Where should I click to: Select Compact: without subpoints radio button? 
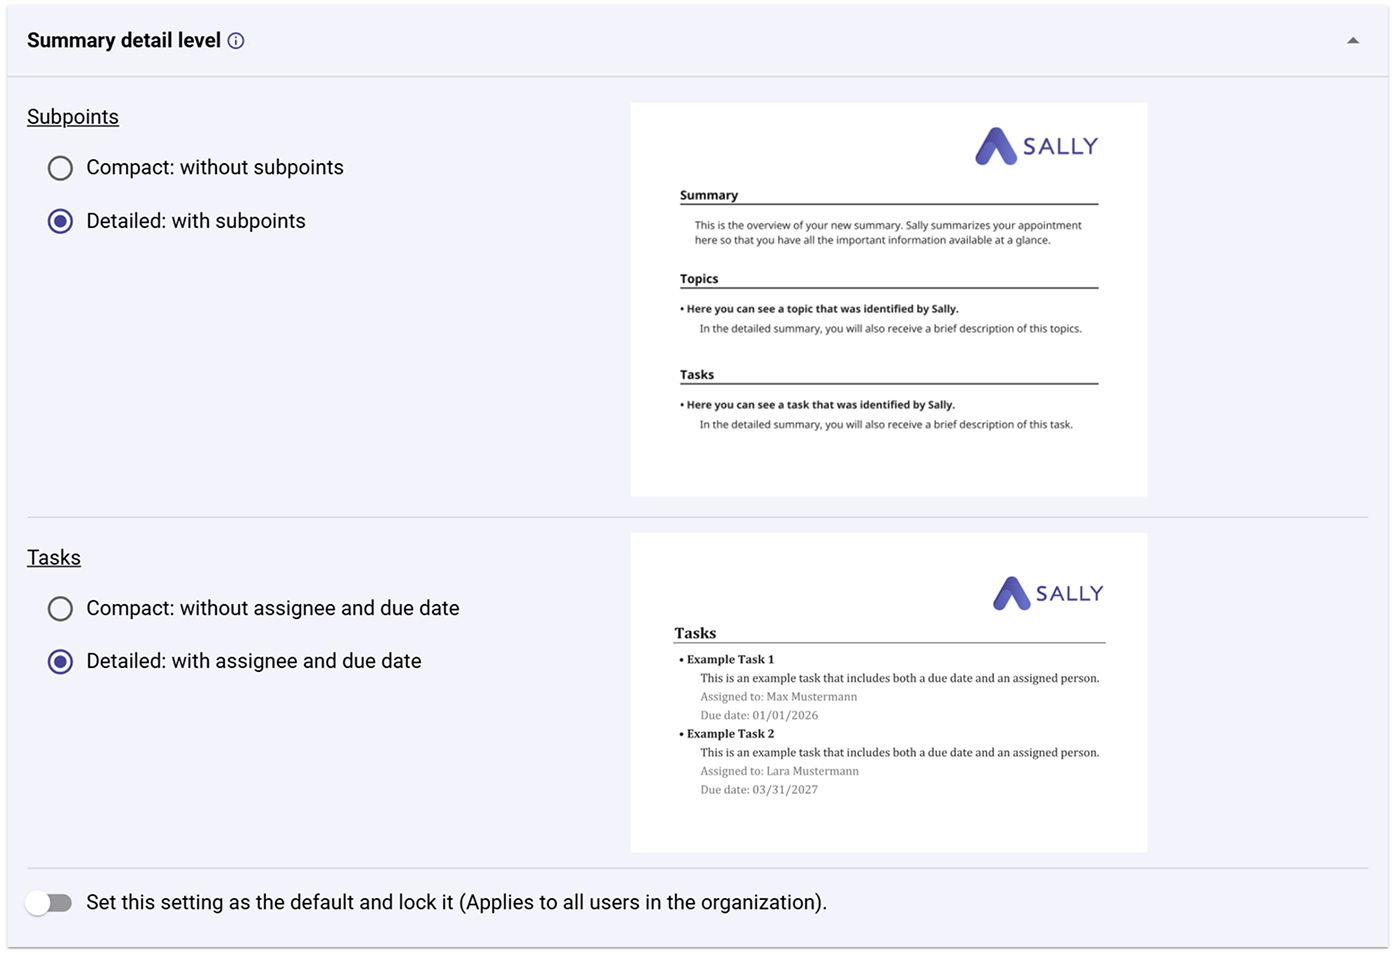61,168
